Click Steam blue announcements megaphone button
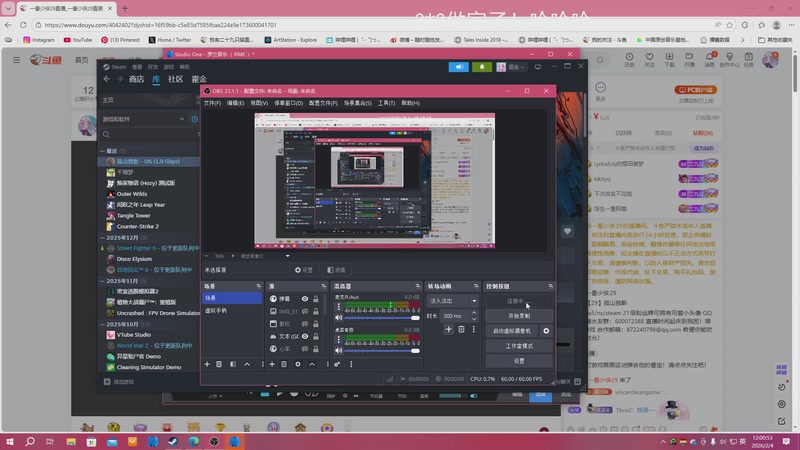This screenshot has width=800, height=450. (459, 67)
